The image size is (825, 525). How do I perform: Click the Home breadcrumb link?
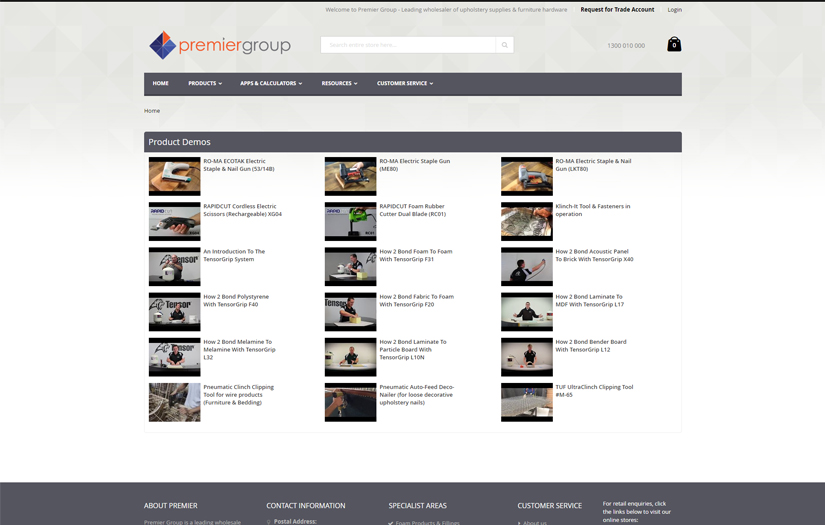point(152,110)
